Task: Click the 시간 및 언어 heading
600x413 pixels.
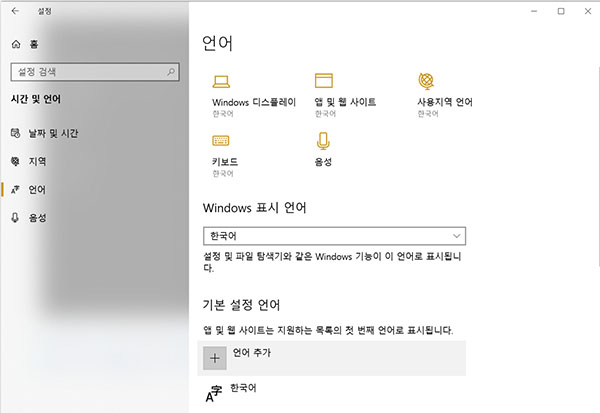Action: coord(36,100)
